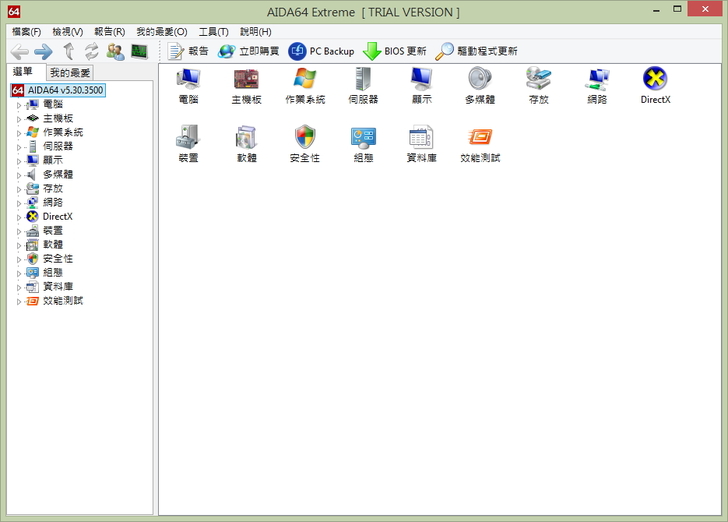Open the 多媒體 speaker icon in main panel
The image size is (728, 522).
[x=479, y=80]
